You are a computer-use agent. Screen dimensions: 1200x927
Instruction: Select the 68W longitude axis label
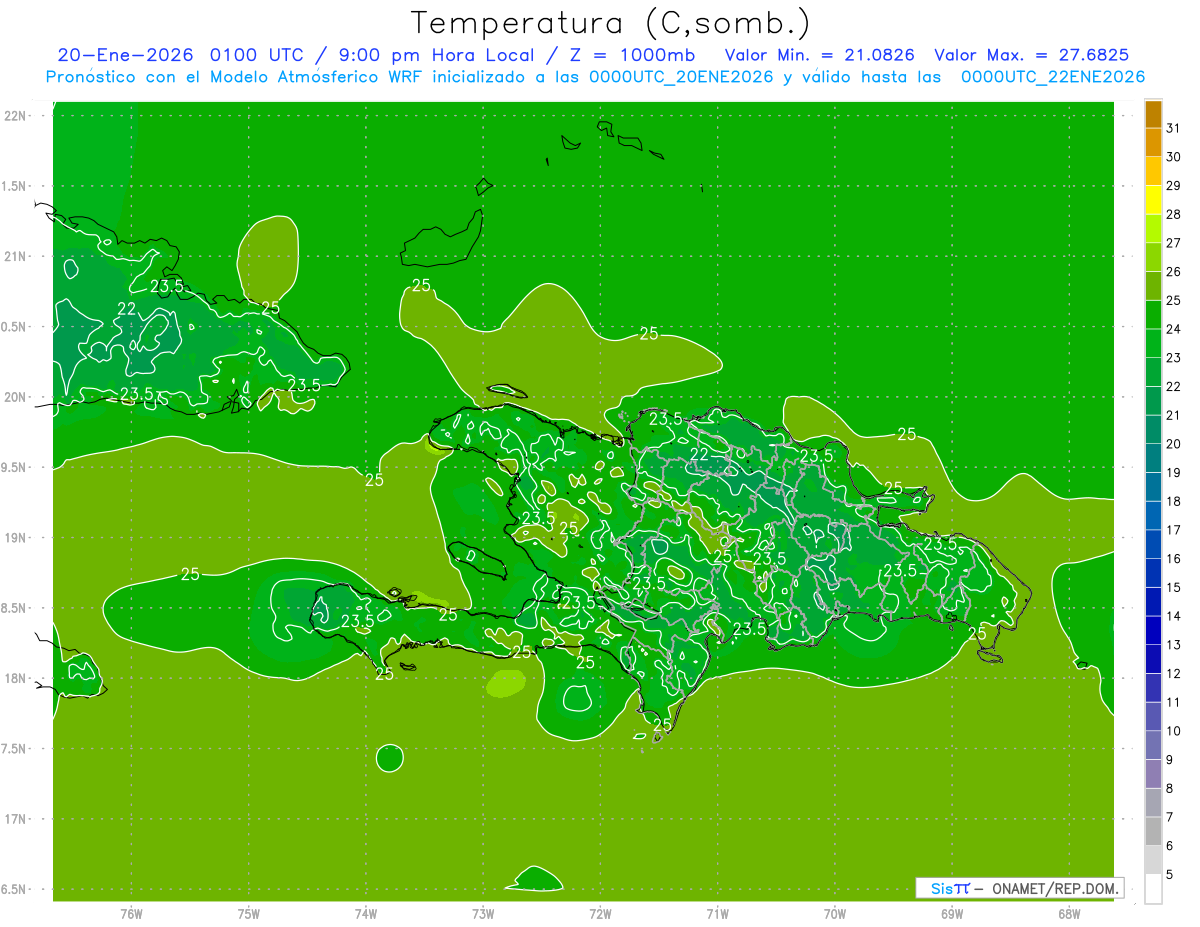coord(1068,913)
